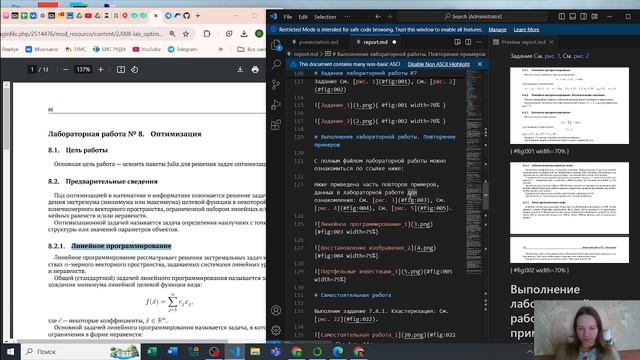Image resolution: width=640 pixels, height=360 pixels.
Task: Open all bookmarks folder in Chrome
Action: pos(251,49)
